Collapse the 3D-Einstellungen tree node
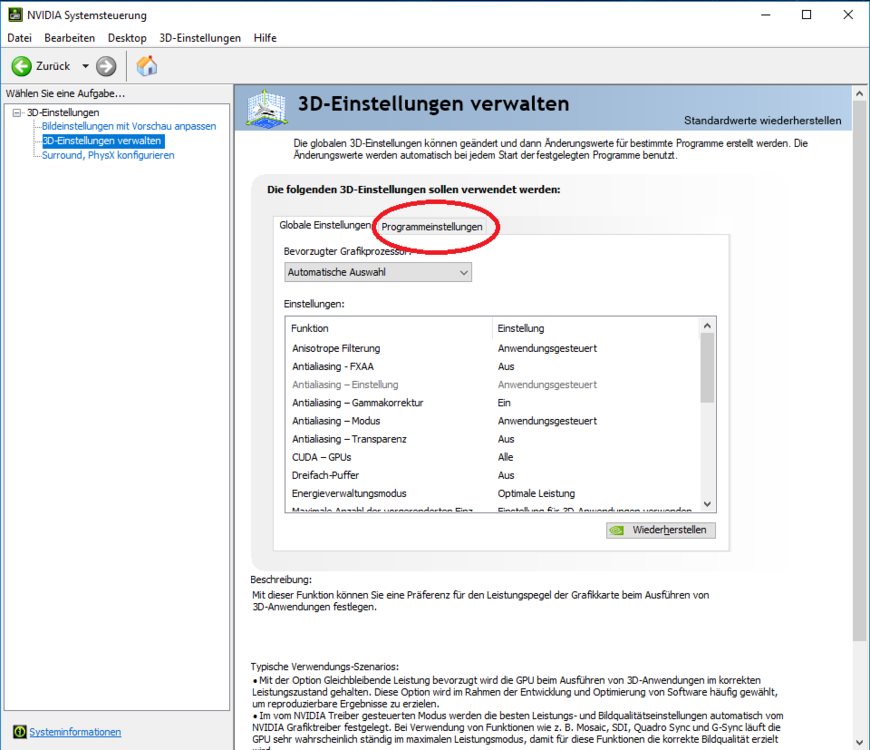Viewport: 870px width, 750px height. tap(17, 113)
